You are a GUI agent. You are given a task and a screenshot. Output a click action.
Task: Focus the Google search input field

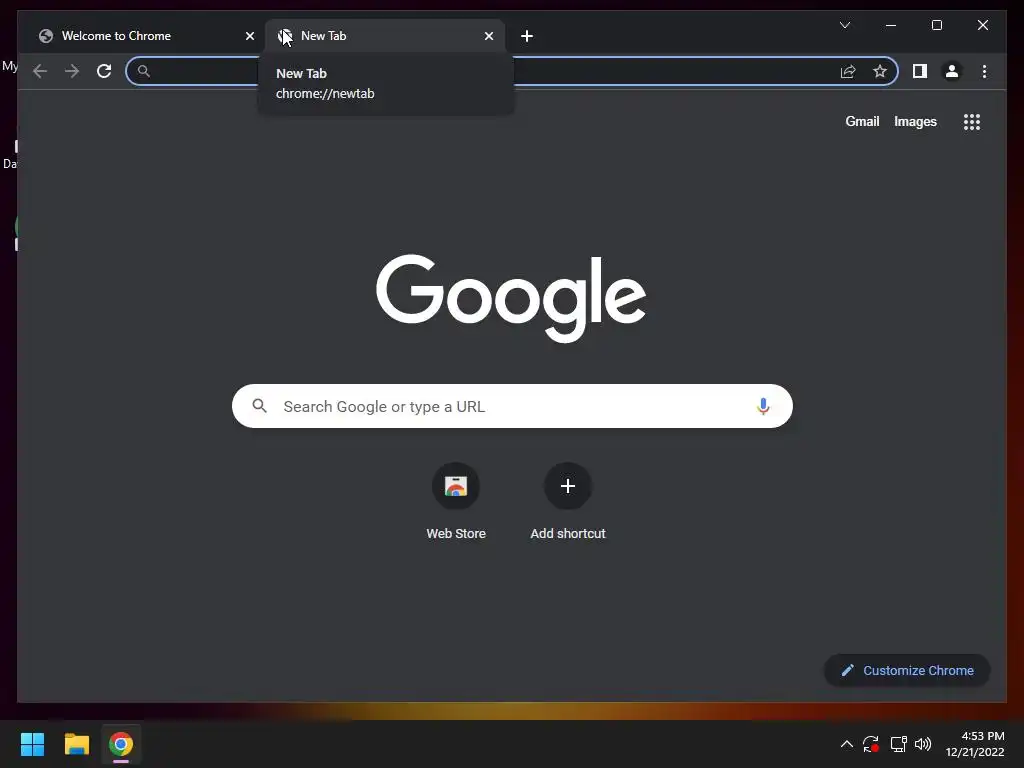[512, 406]
